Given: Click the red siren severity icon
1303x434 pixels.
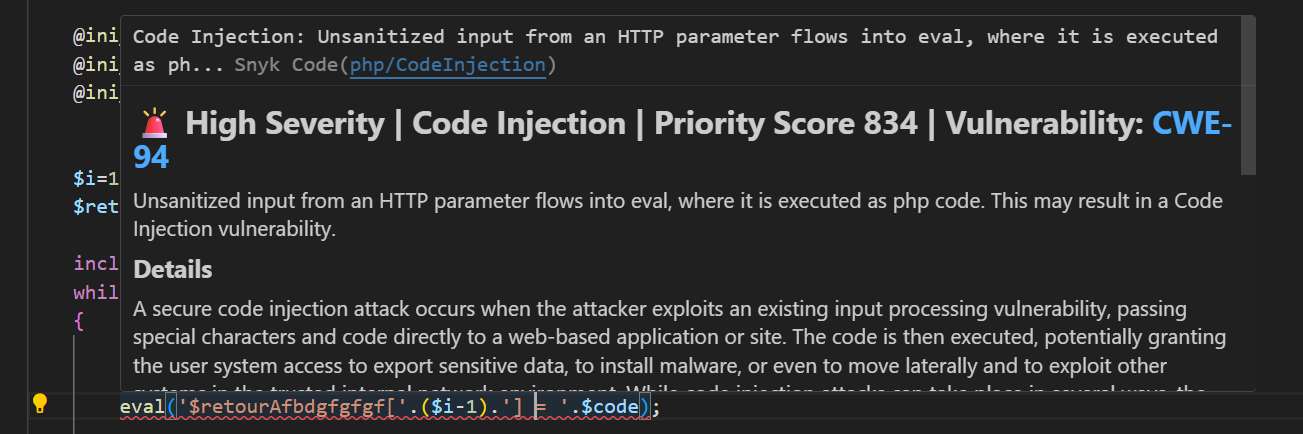Looking at the screenshot, I should (155, 124).
